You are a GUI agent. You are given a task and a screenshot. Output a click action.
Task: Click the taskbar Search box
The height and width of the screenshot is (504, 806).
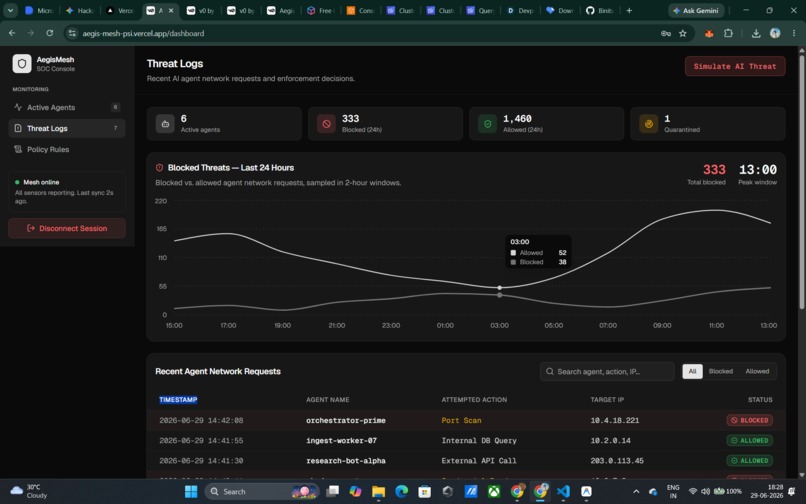click(x=262, y=492)
